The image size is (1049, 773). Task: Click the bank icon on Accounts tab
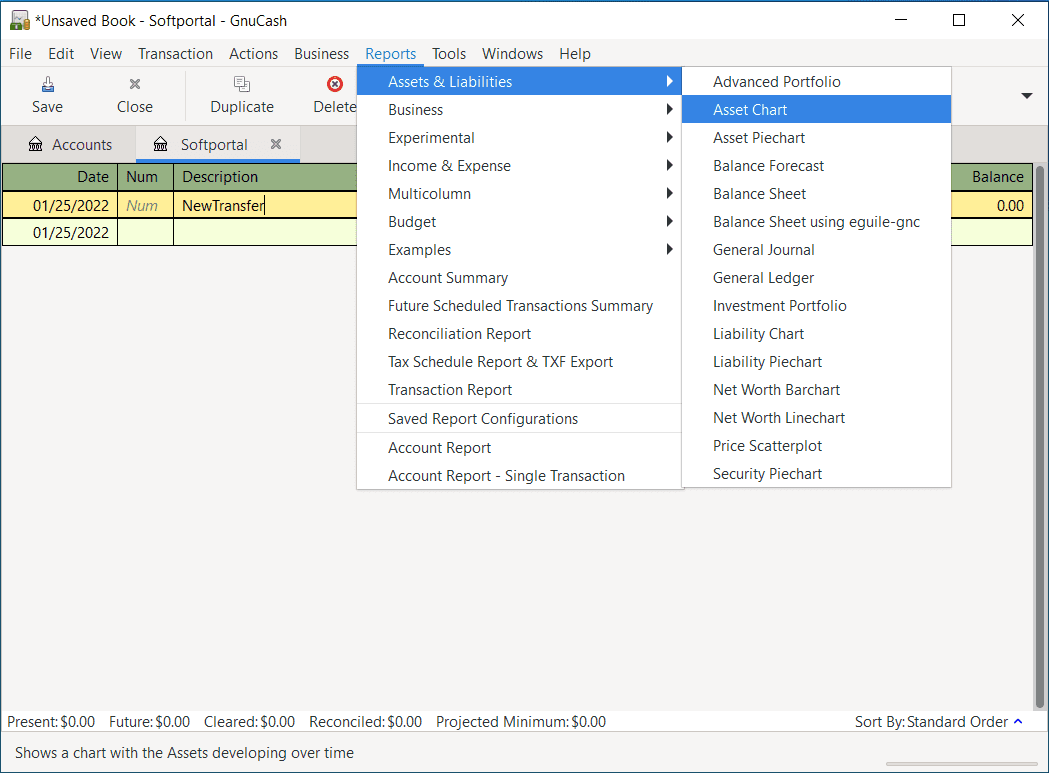coord(36,145)
